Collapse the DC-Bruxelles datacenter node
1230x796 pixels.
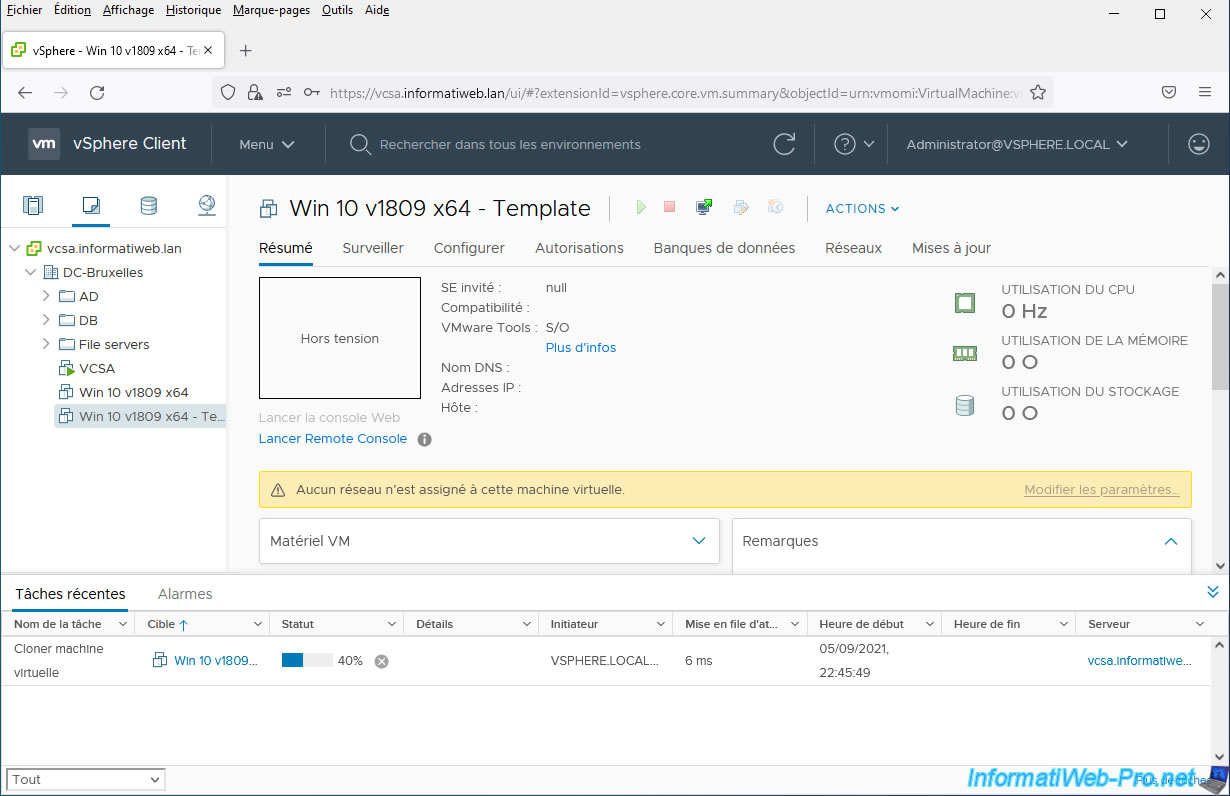[30, 272]
